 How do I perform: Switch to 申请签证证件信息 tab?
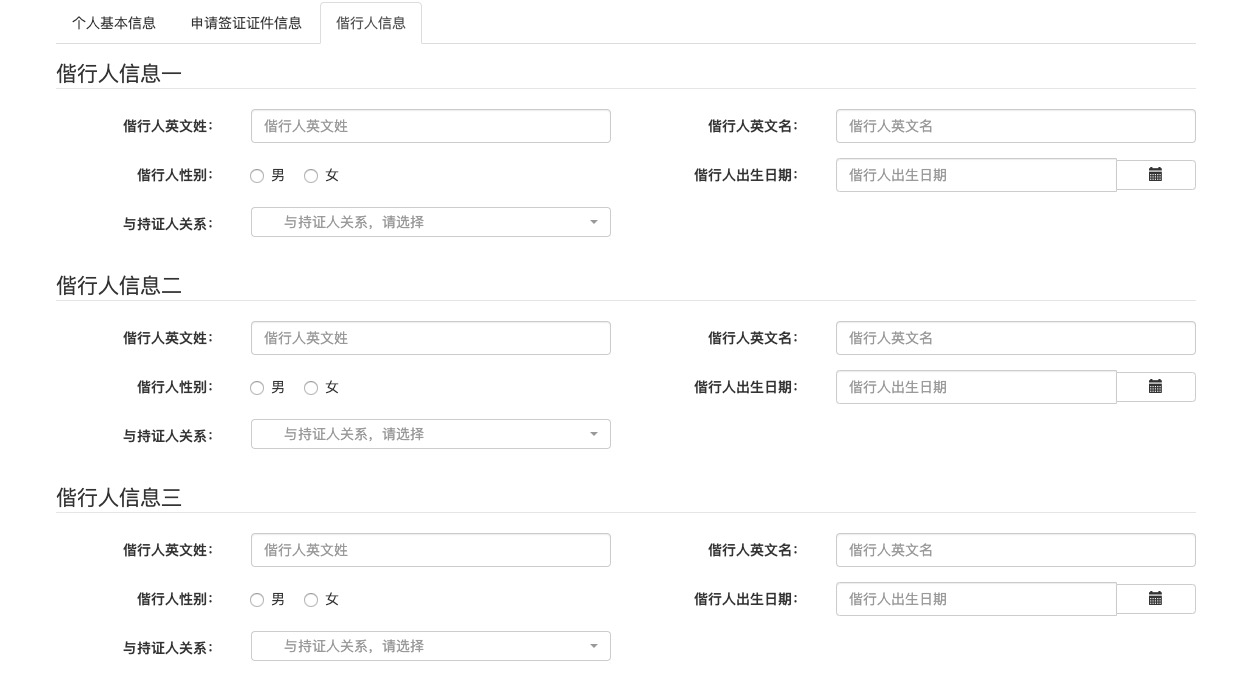(246, 23)
